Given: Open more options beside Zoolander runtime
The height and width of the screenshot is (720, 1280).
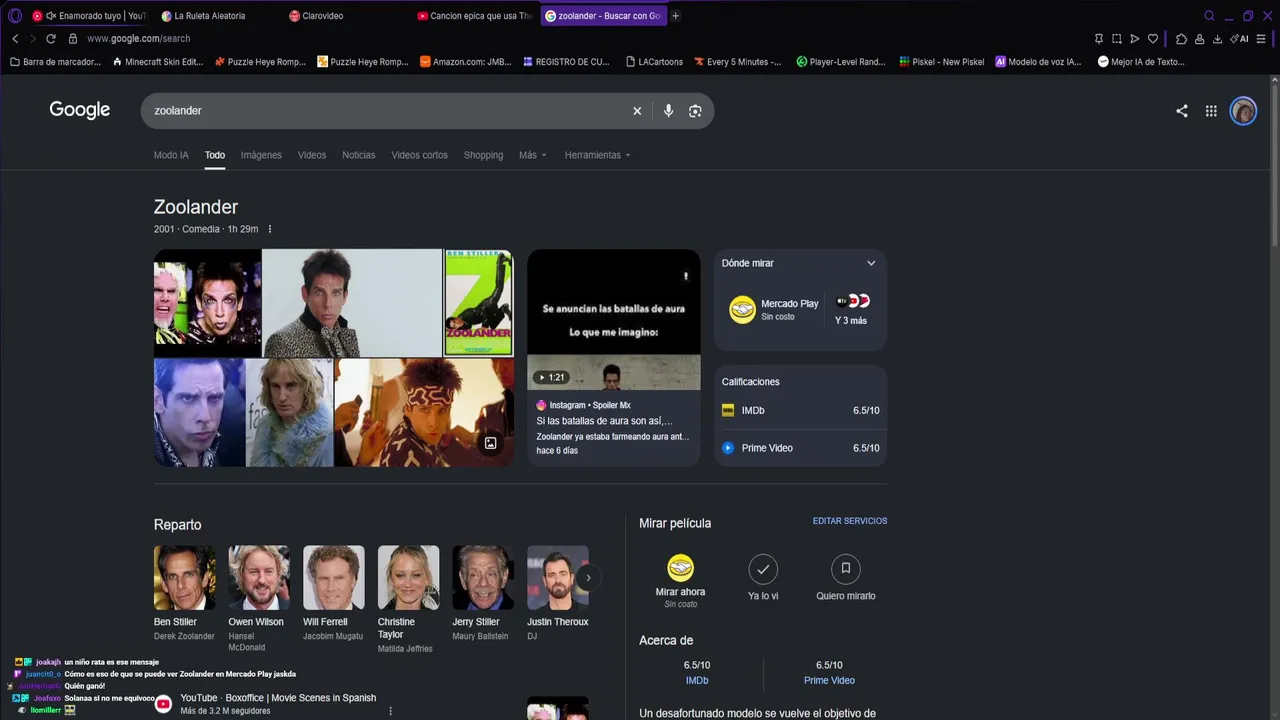Looking at the screenshot, I should tap(269, 229).
